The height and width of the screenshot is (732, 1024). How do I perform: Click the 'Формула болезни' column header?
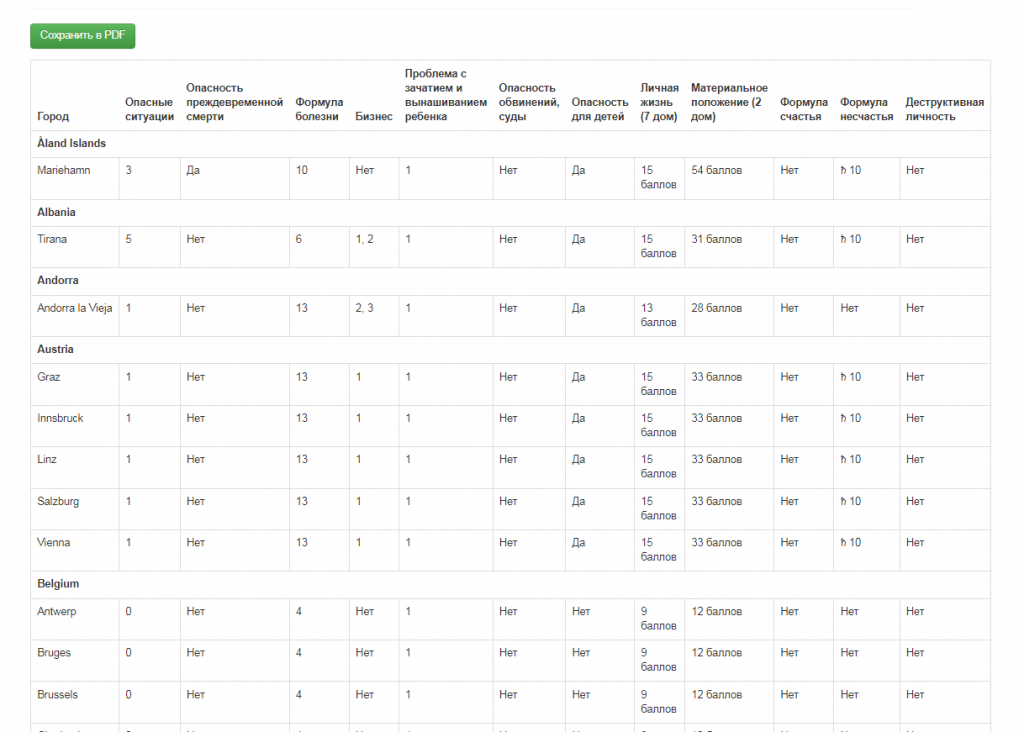pos(319,109)
